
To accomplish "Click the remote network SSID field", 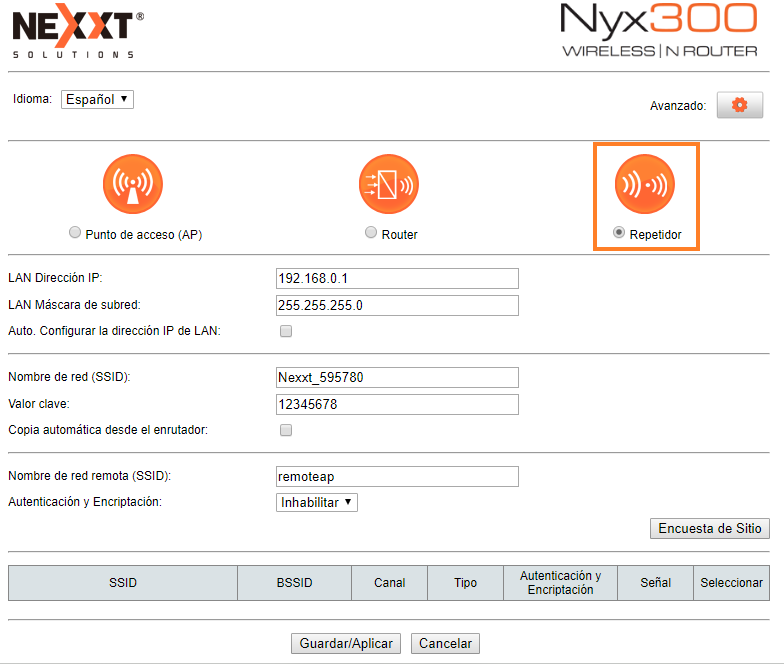I will (x=398, y=476).
